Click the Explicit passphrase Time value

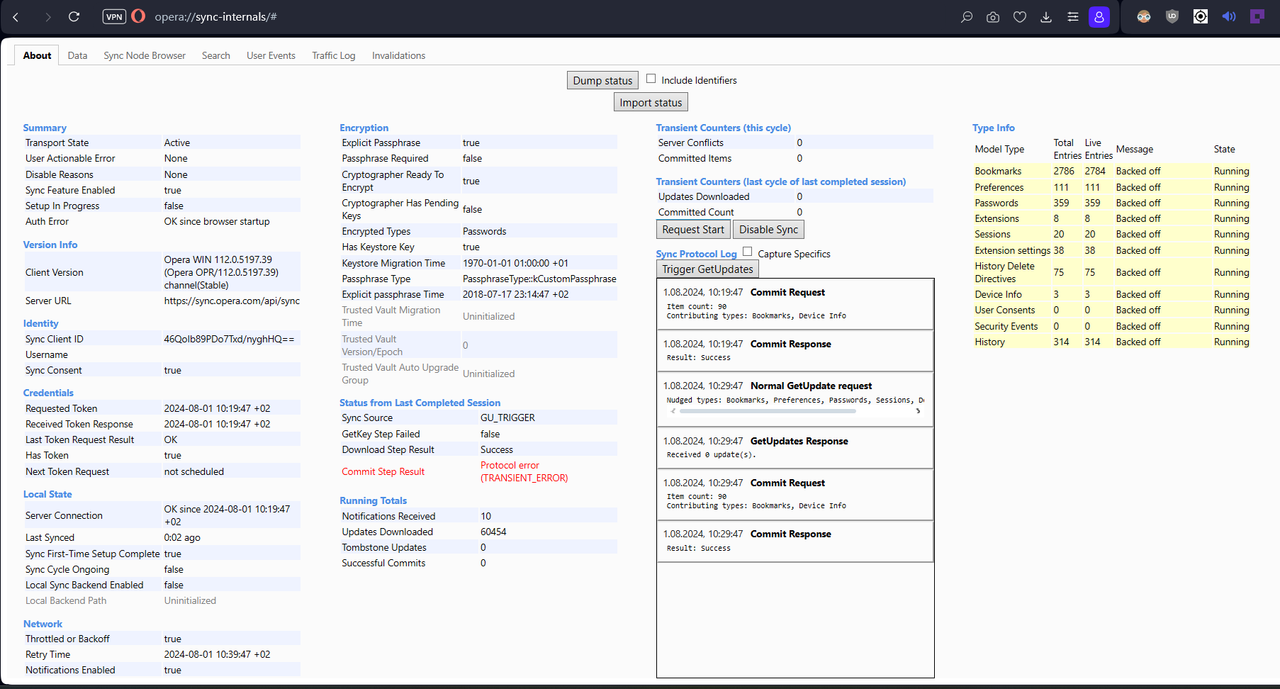click(516, 295)
